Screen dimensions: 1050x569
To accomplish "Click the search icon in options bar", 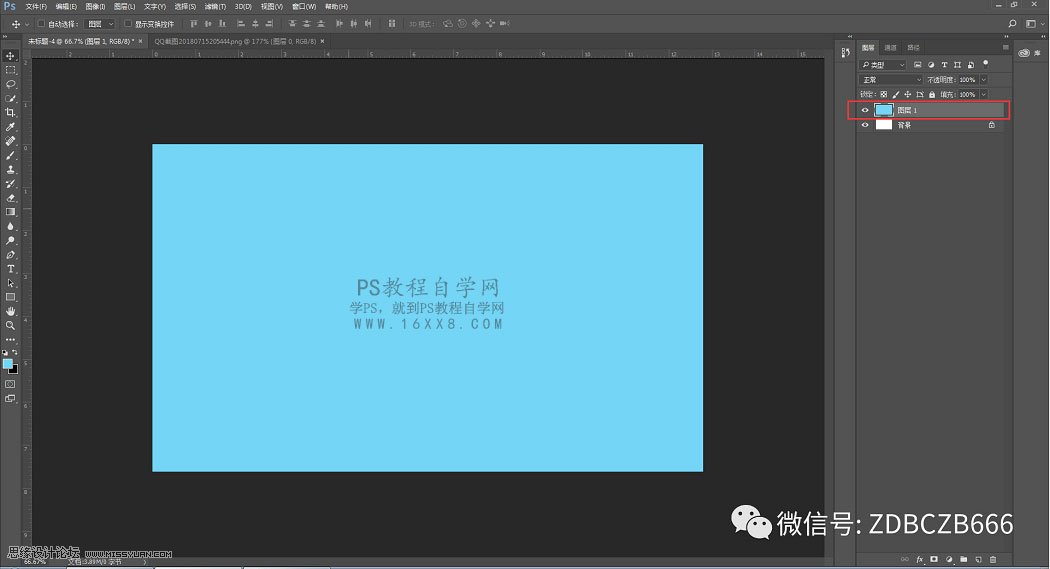I will (x=1012, y=23).
